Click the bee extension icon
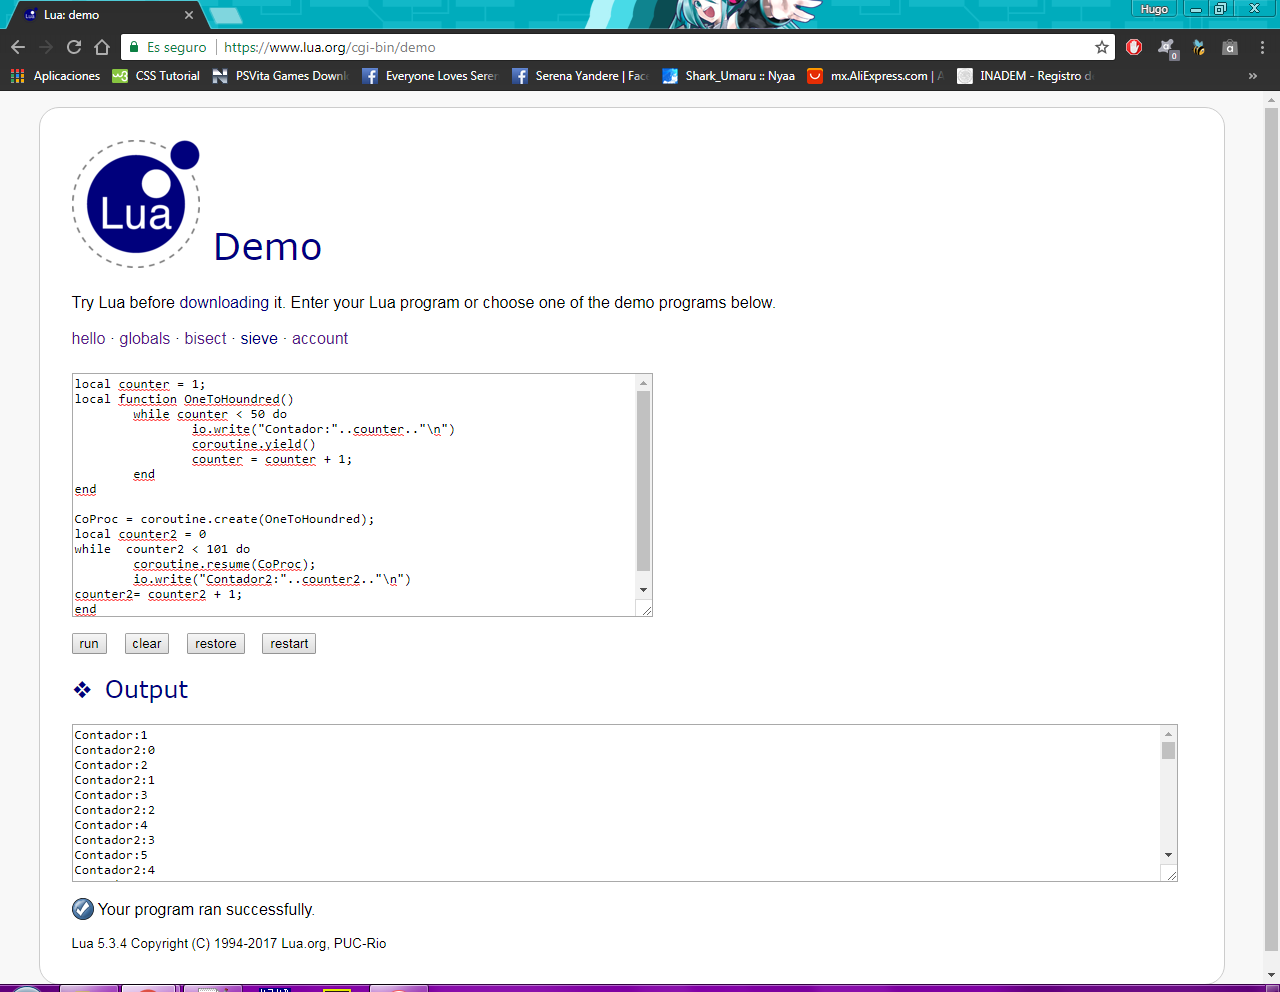The height and width of the screenshot is (992, 1280). click(x=1198, y=46)
